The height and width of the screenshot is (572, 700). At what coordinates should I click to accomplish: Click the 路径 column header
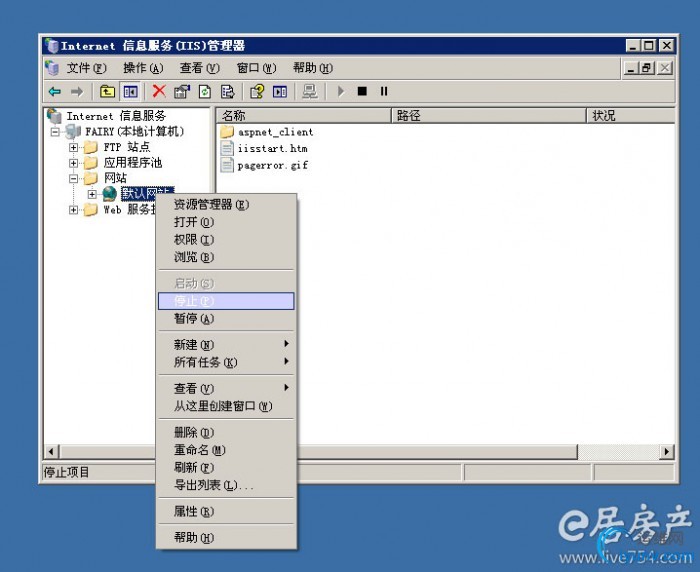(x=489, y=116)
